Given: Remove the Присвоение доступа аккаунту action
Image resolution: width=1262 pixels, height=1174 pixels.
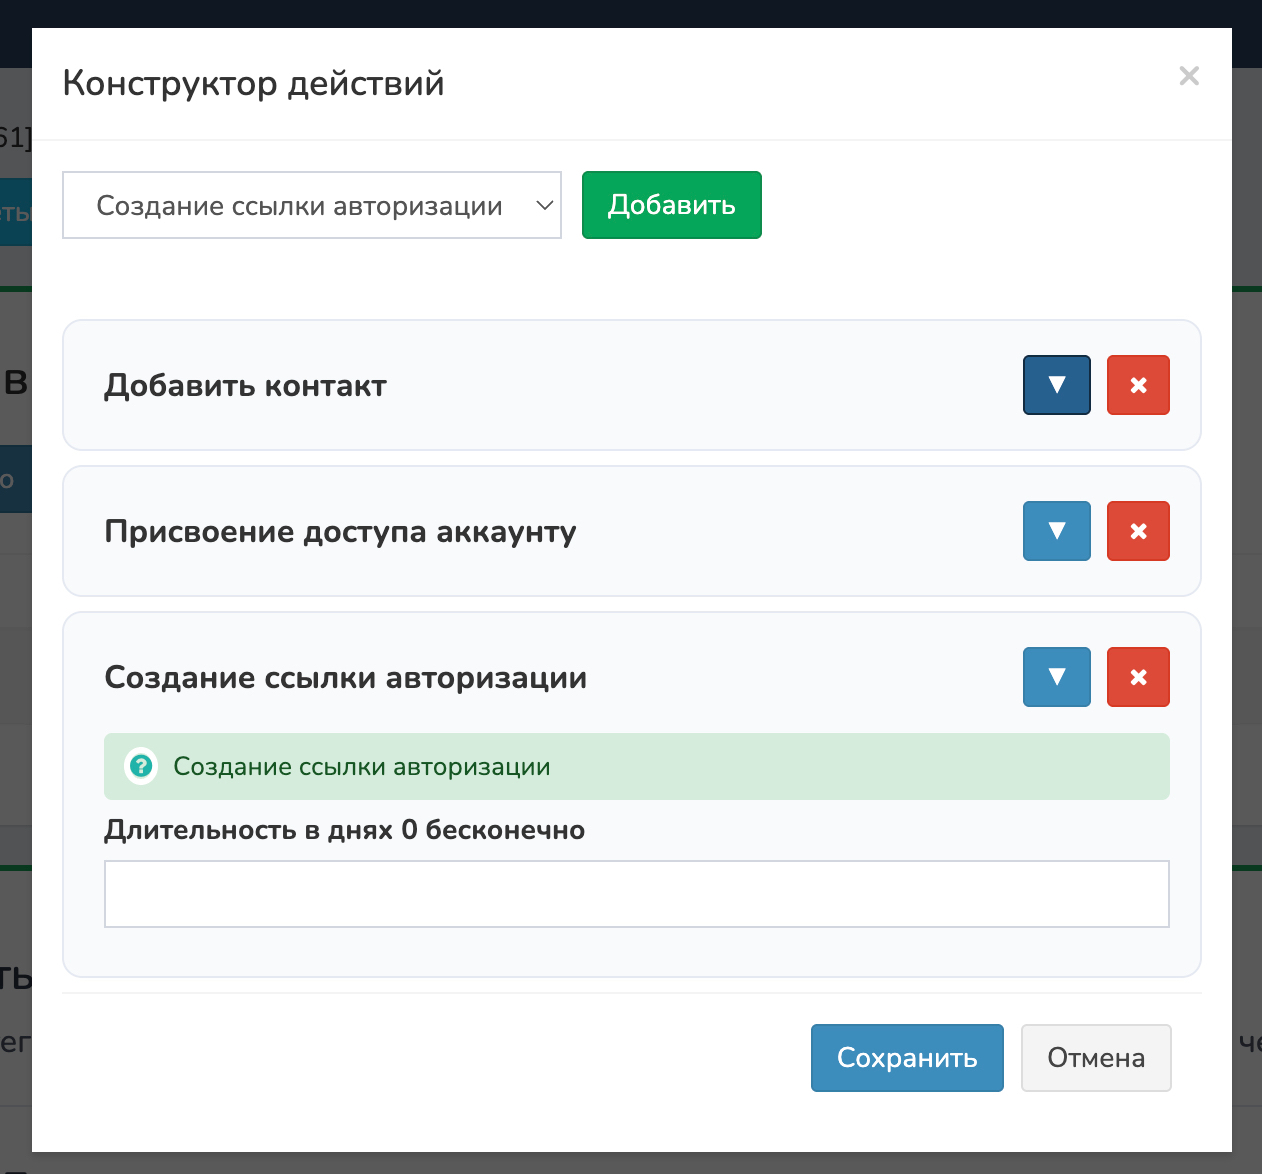Looking at the screenshot, I should click(1137, 531).
